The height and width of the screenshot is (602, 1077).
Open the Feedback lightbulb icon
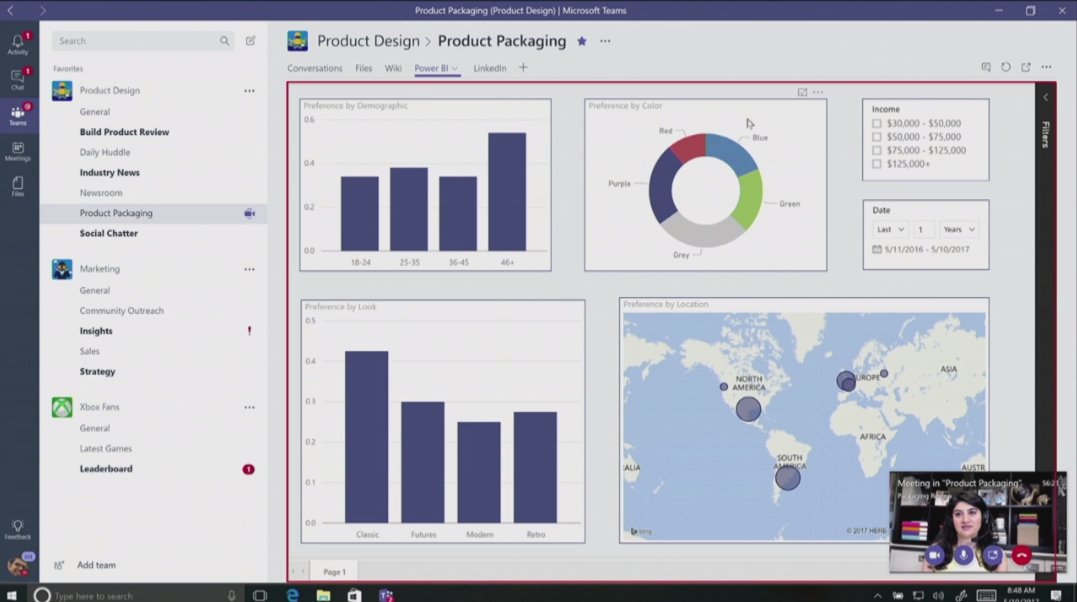pos(18,529)
